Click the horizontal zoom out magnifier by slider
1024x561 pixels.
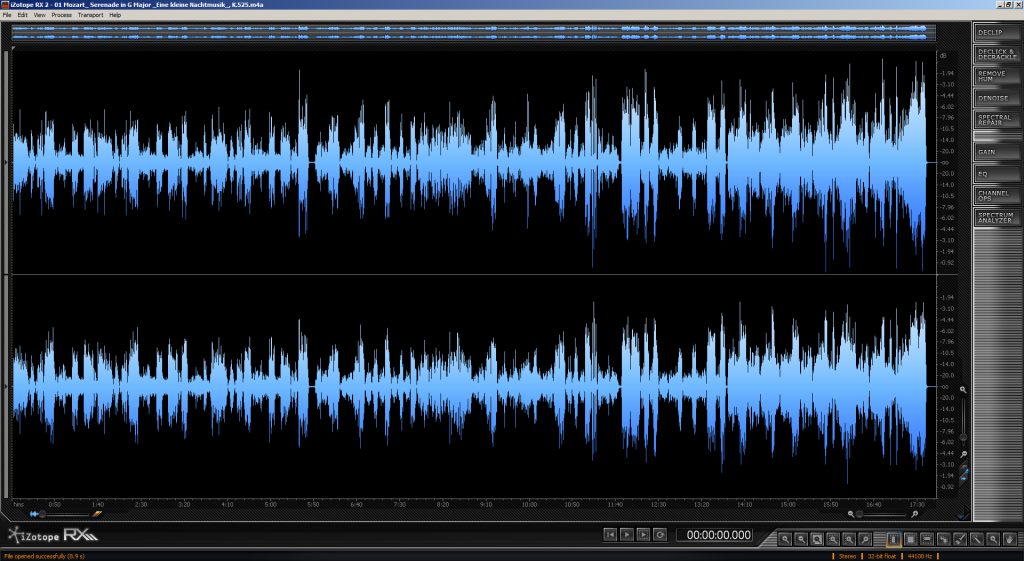pos(851,514)
